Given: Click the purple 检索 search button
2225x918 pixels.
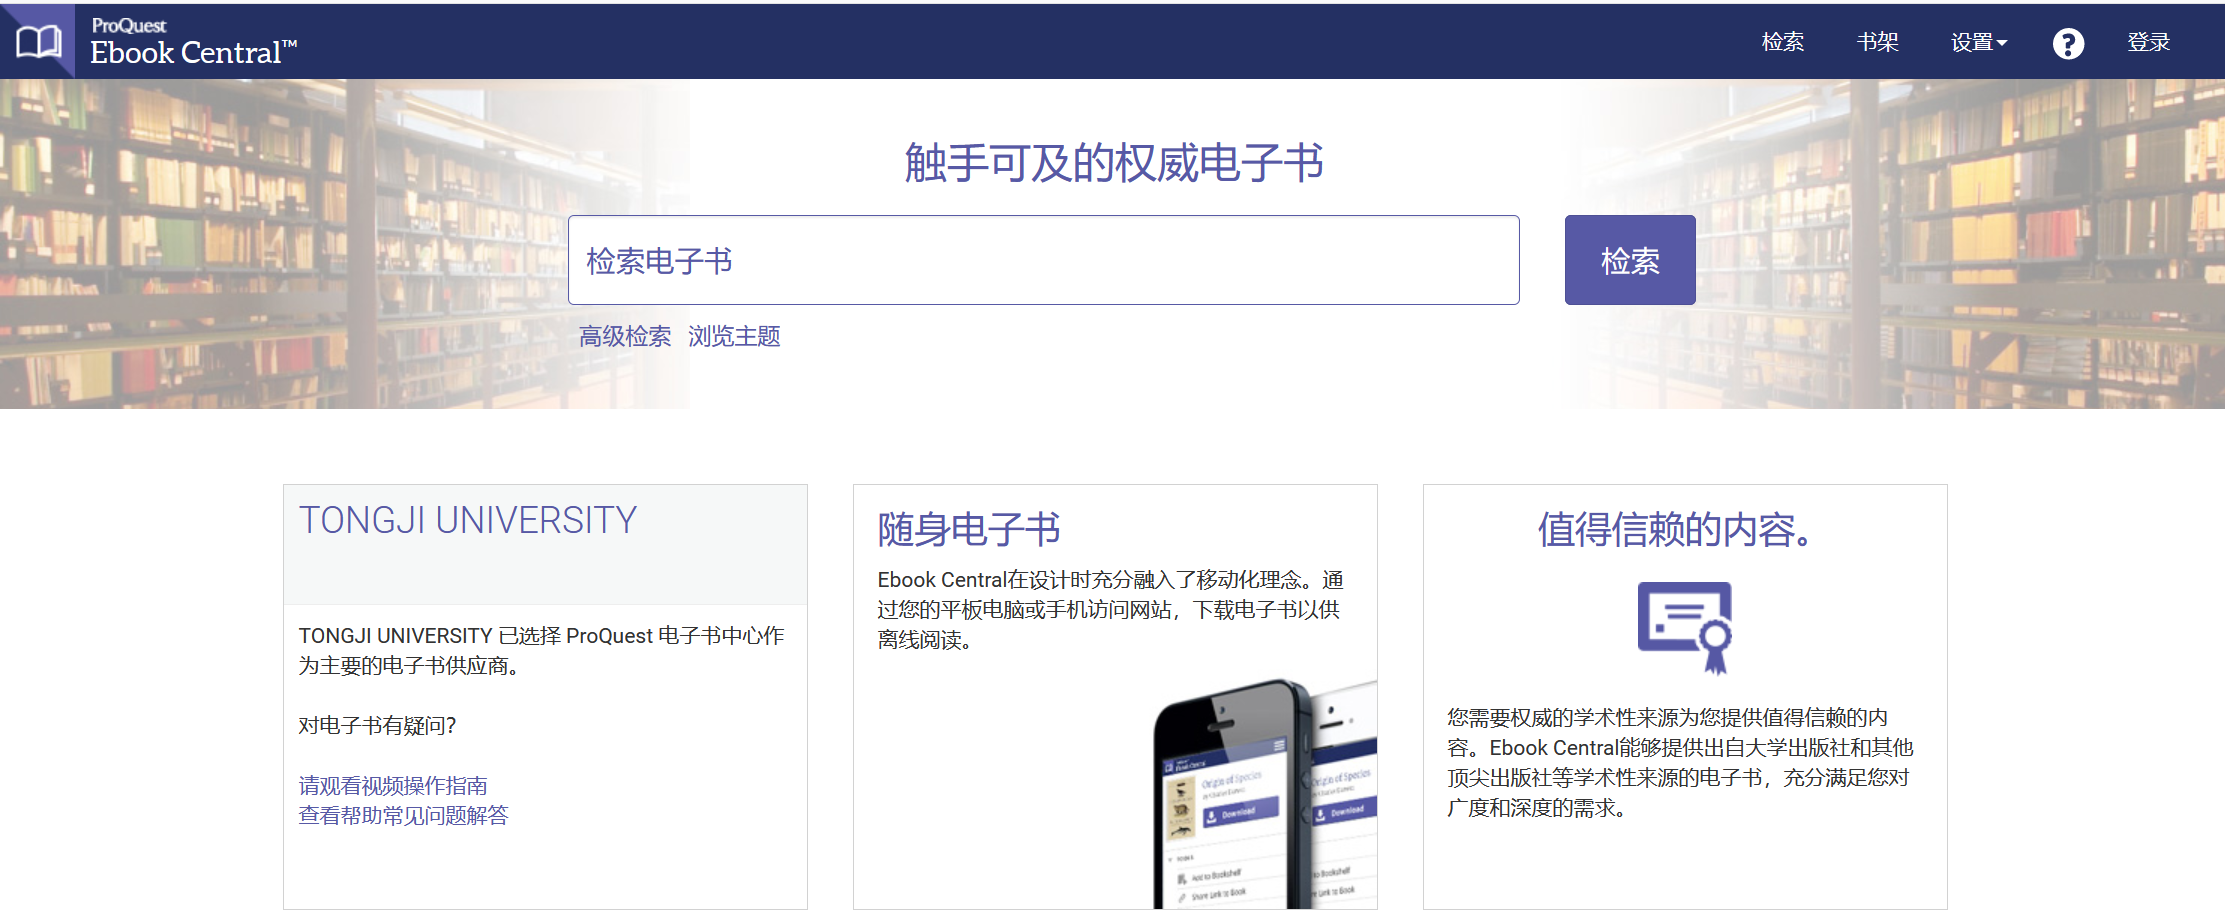Looking at the screenshot, I should pos(1630,260).
